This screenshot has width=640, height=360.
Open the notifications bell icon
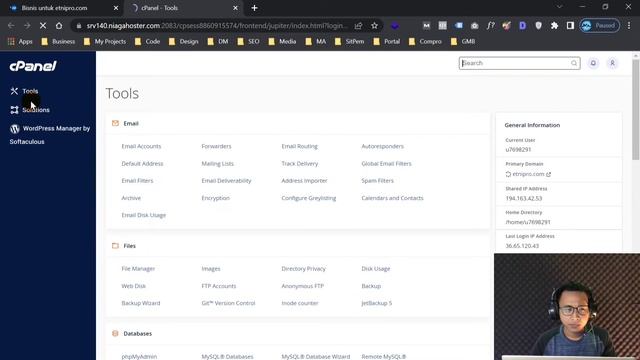click(593, 63)
